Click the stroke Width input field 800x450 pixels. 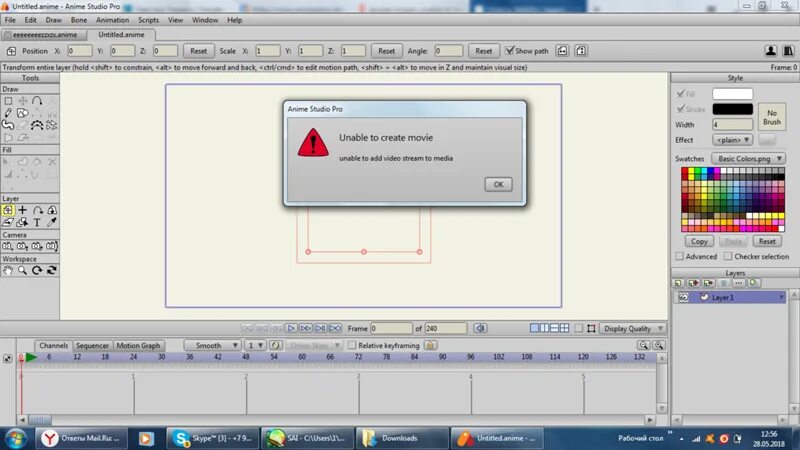point(732,124)
